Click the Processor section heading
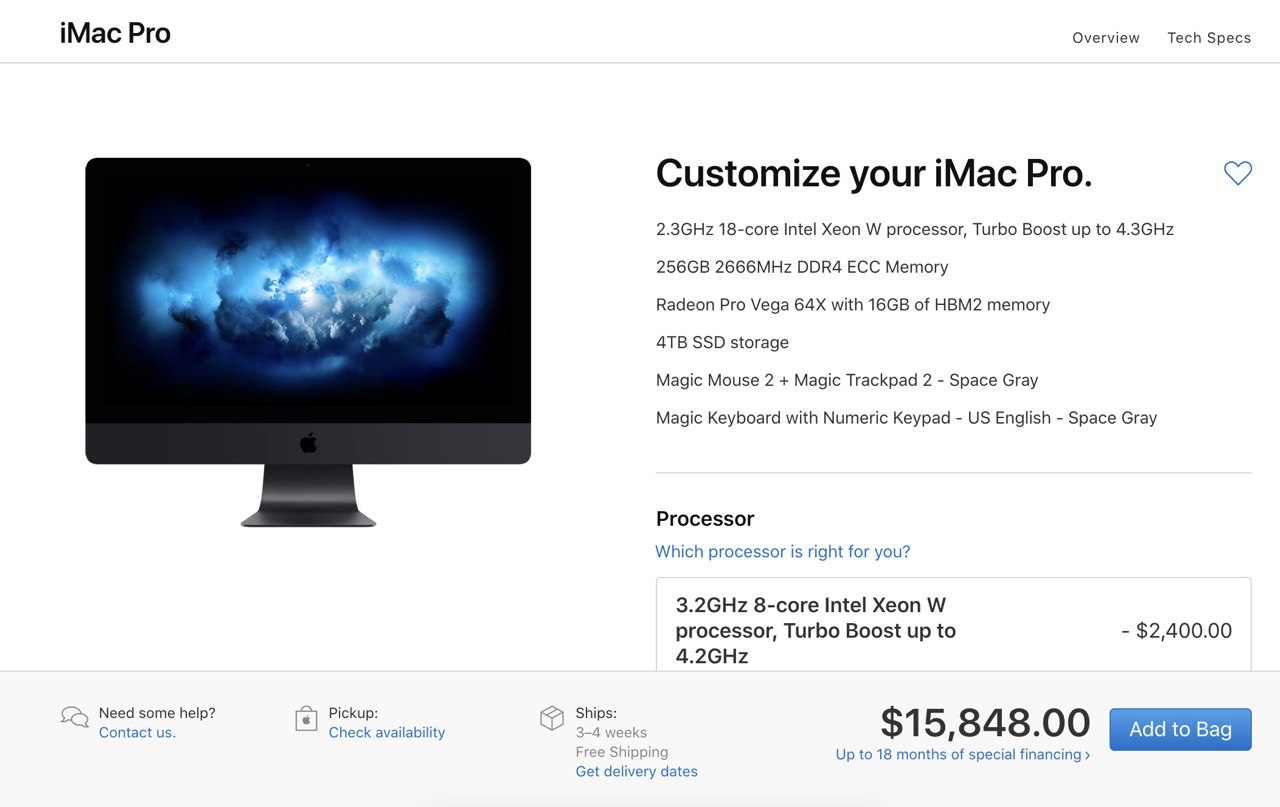Screen dimensions: 1280x807 click(x=705, y=519)
